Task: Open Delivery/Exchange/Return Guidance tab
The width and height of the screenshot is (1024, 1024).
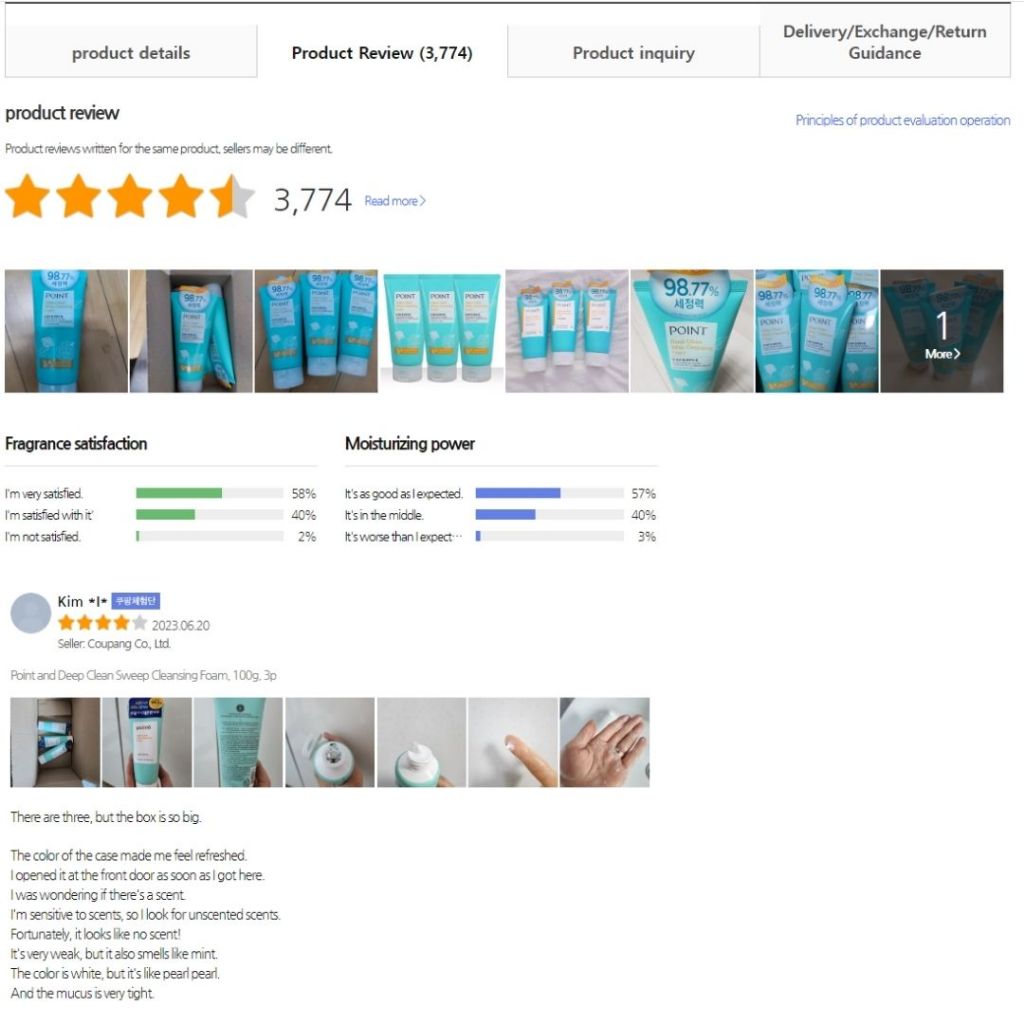Action: pos(885,42)
